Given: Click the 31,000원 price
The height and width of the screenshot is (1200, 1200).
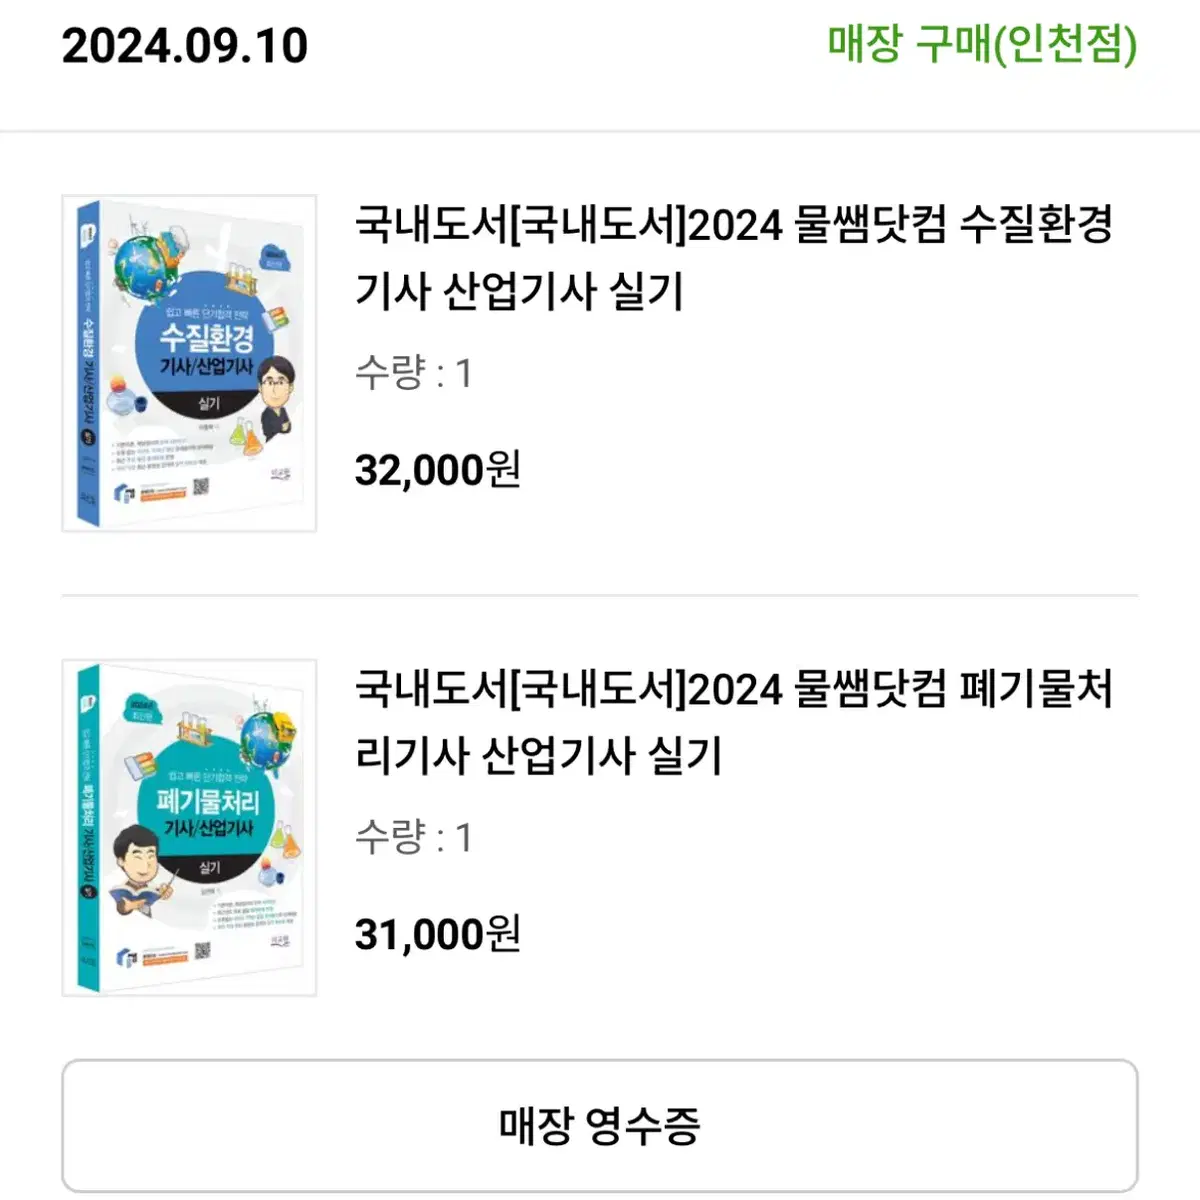Looking at the screenshot, I should coord(438,933).
